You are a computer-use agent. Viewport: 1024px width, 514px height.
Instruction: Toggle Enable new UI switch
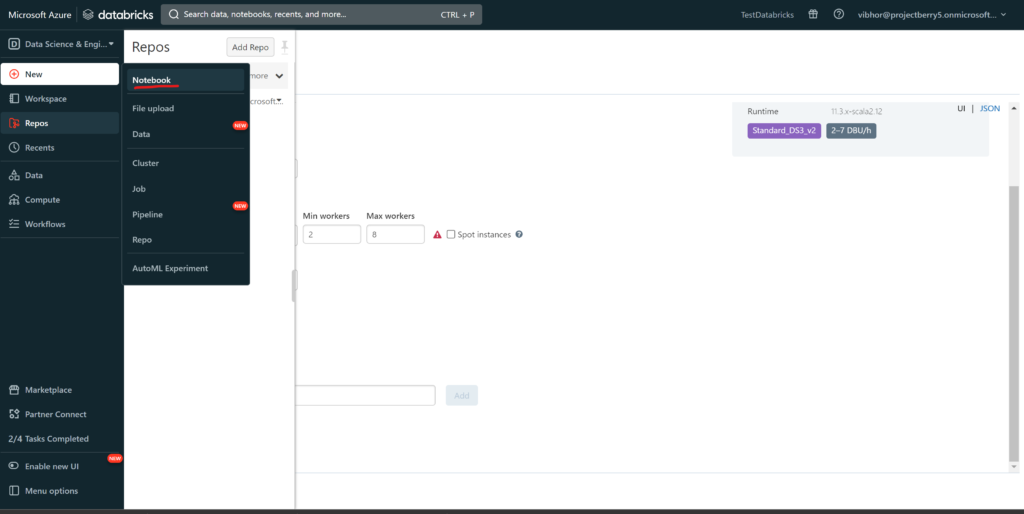point(14,466)
